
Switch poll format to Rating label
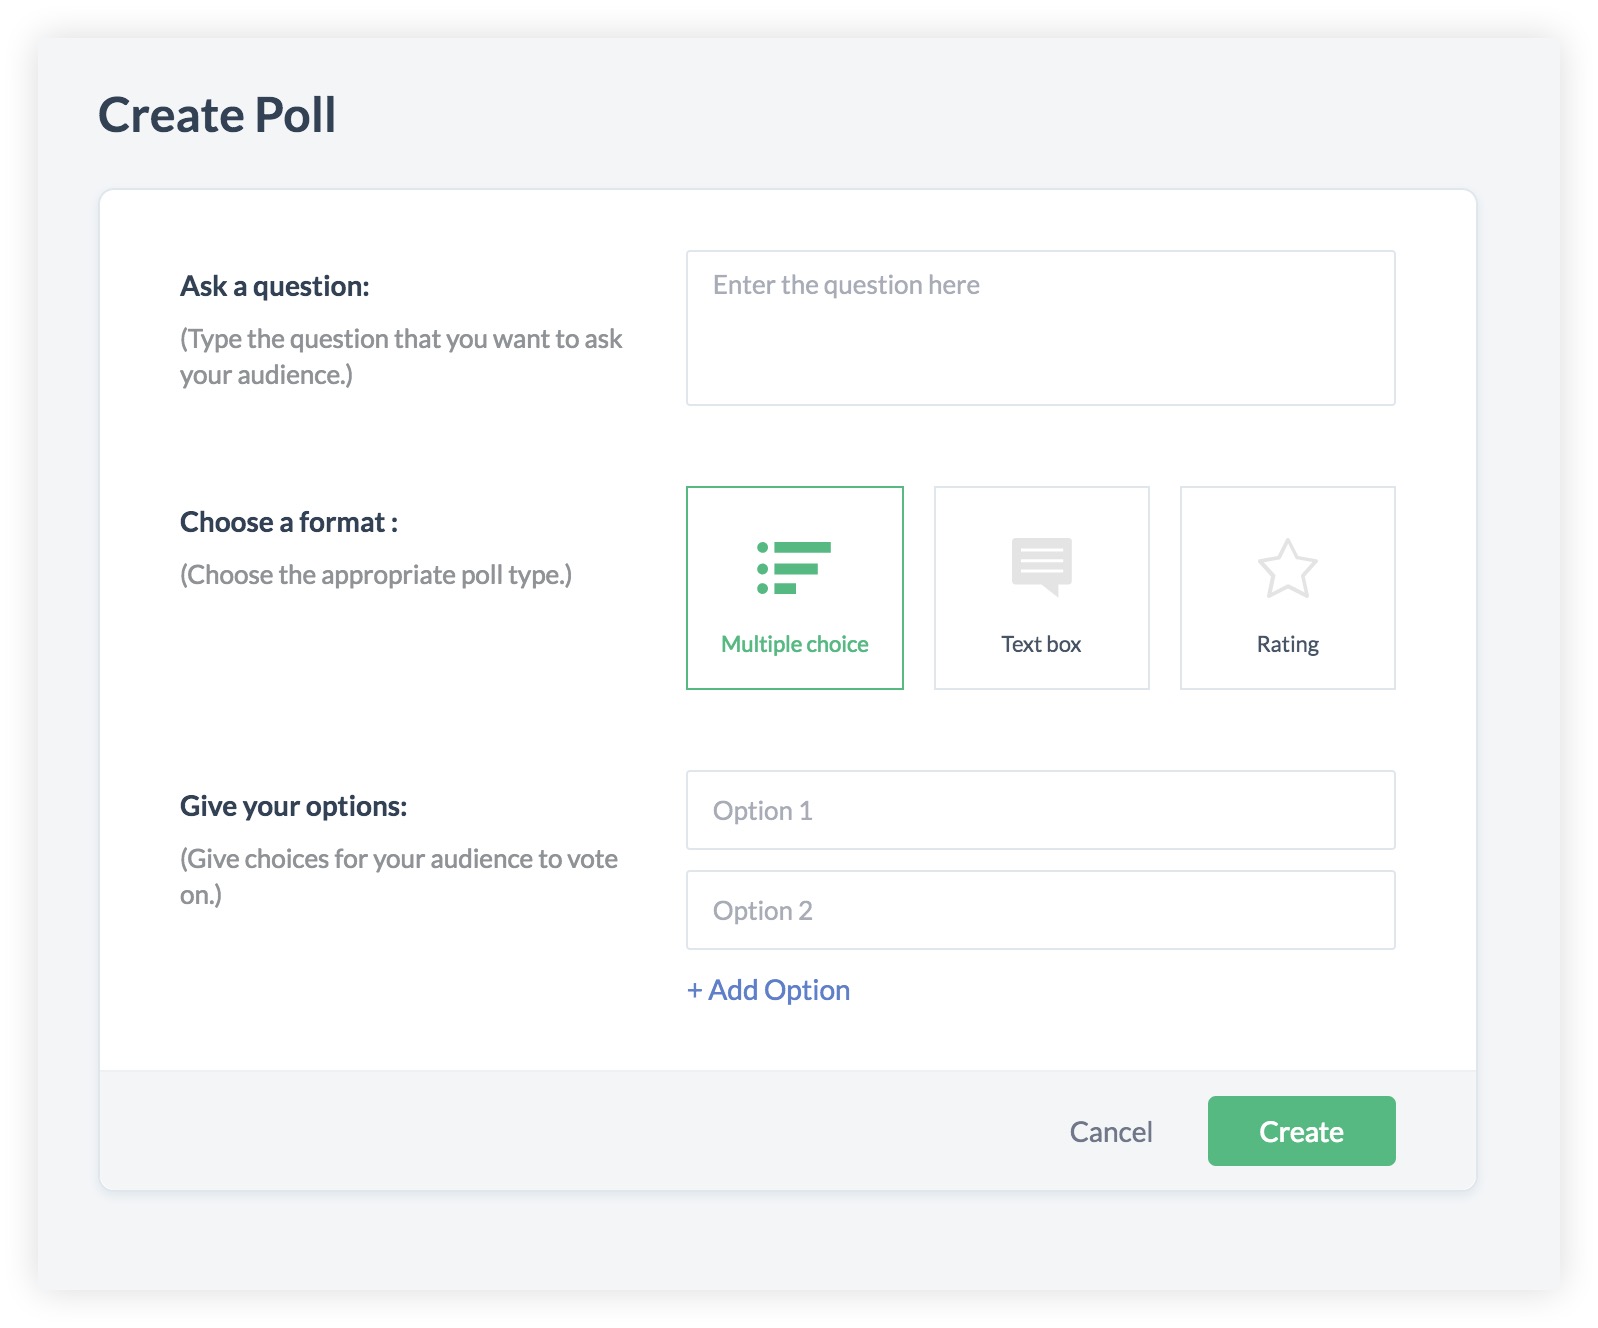pyautogui.click(x=1287, y=644)
